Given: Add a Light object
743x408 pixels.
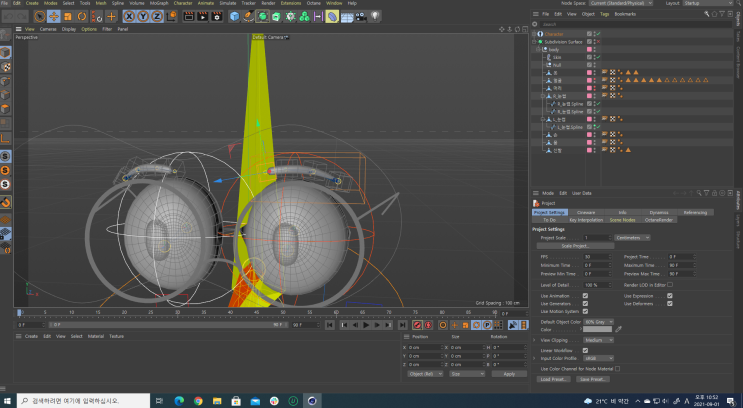Looking at the screenshot, I should click(375, 17).
